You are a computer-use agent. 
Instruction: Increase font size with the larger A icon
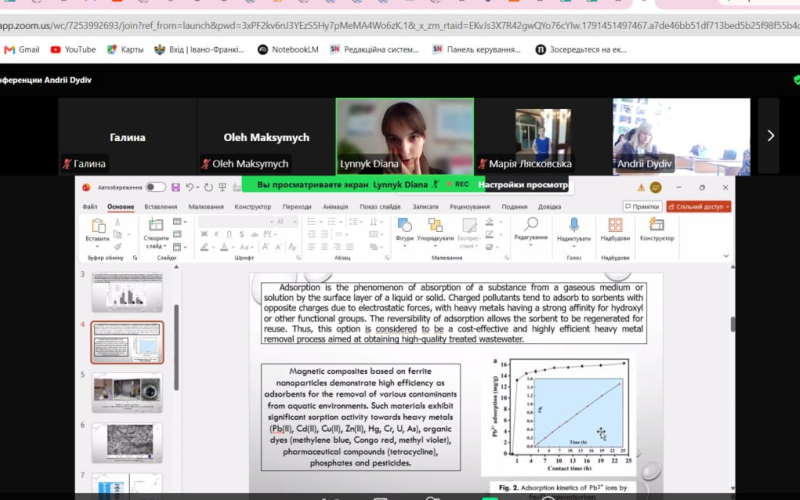point(265,247)
